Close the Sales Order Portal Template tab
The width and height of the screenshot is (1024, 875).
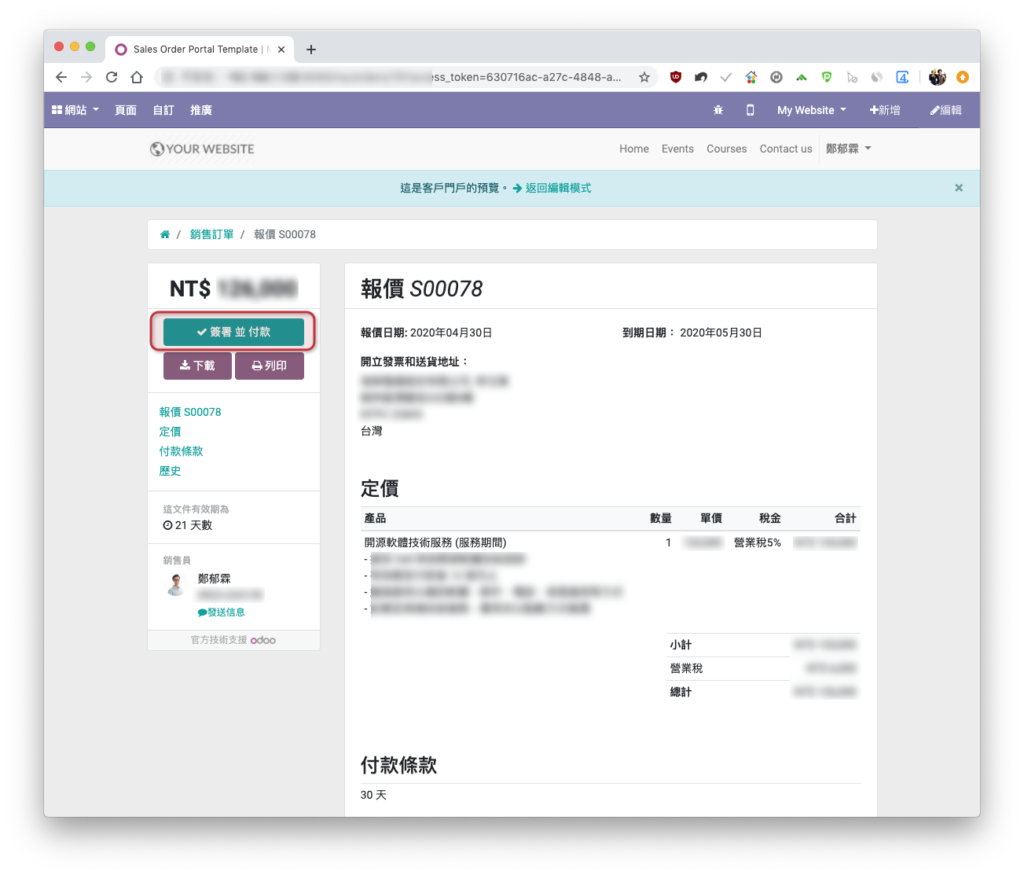tap(281, 50)
